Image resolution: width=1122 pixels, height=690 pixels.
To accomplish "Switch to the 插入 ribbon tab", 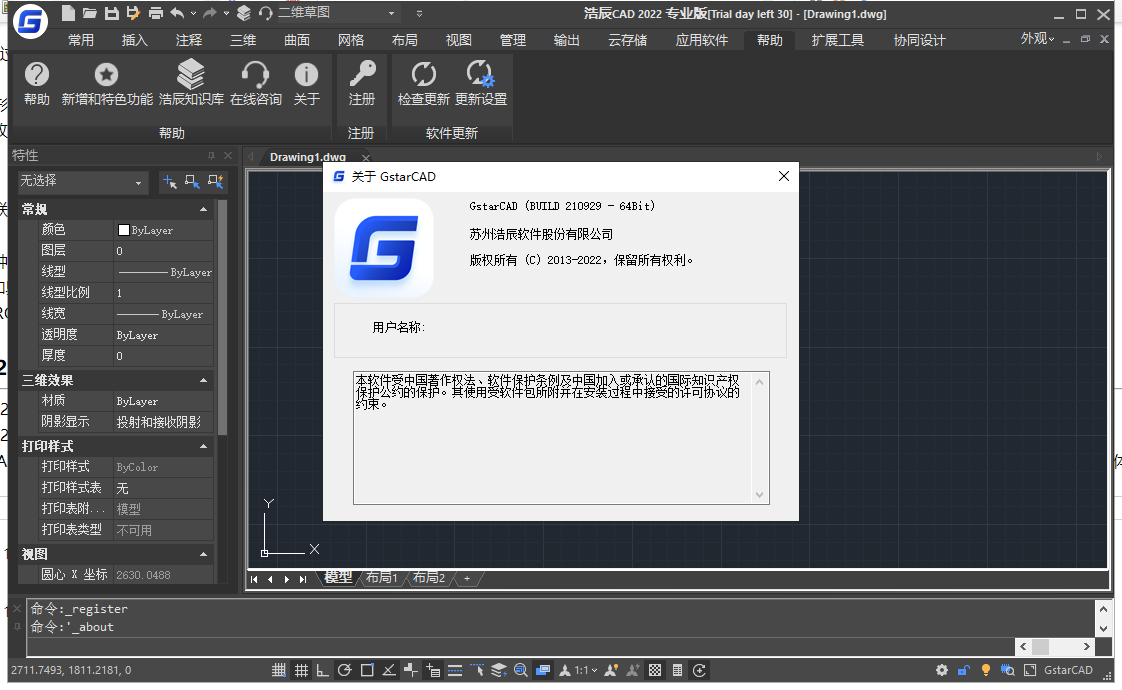I will pos(135,40).
